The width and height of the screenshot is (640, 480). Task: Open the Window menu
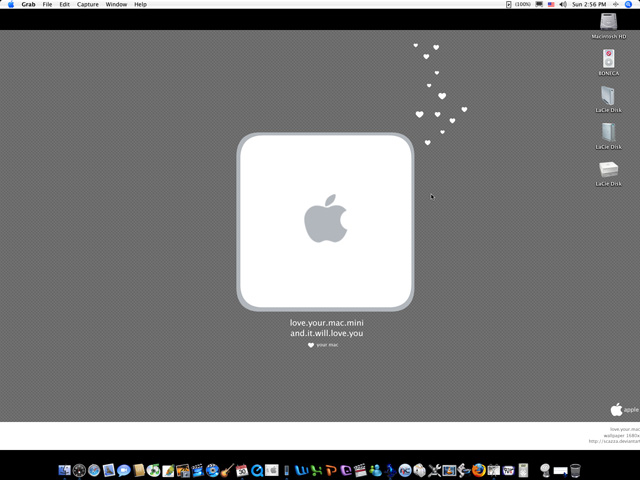[x=116, y=4]
